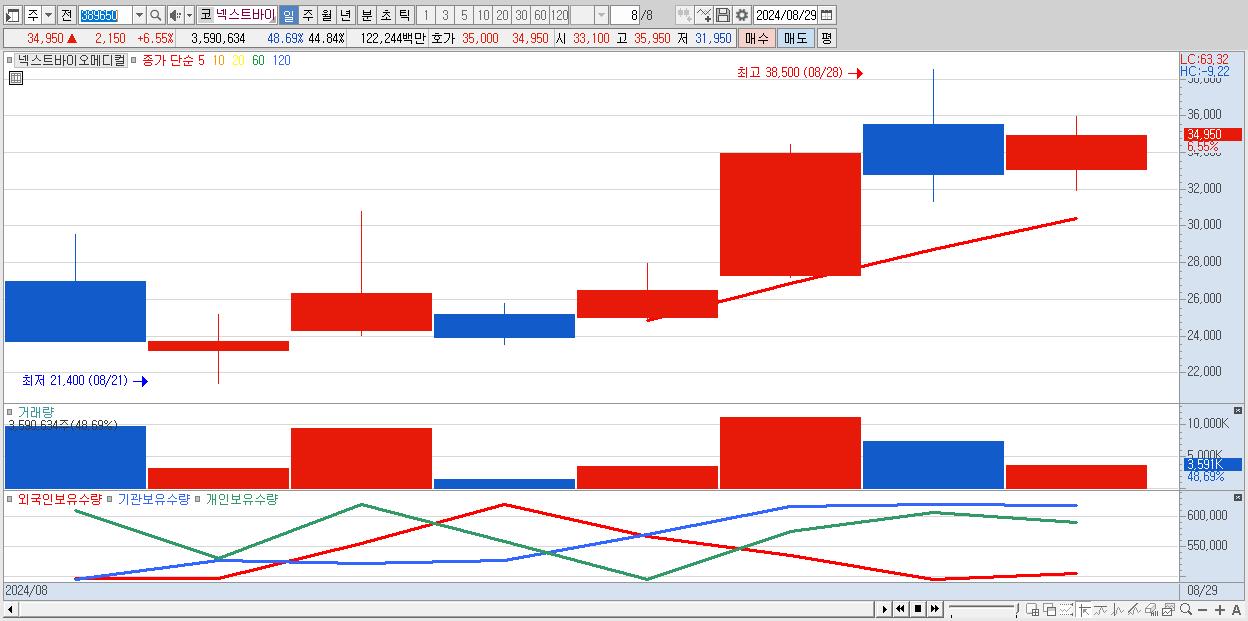
Task: Click the speaker sound icon
Action: 175,15
